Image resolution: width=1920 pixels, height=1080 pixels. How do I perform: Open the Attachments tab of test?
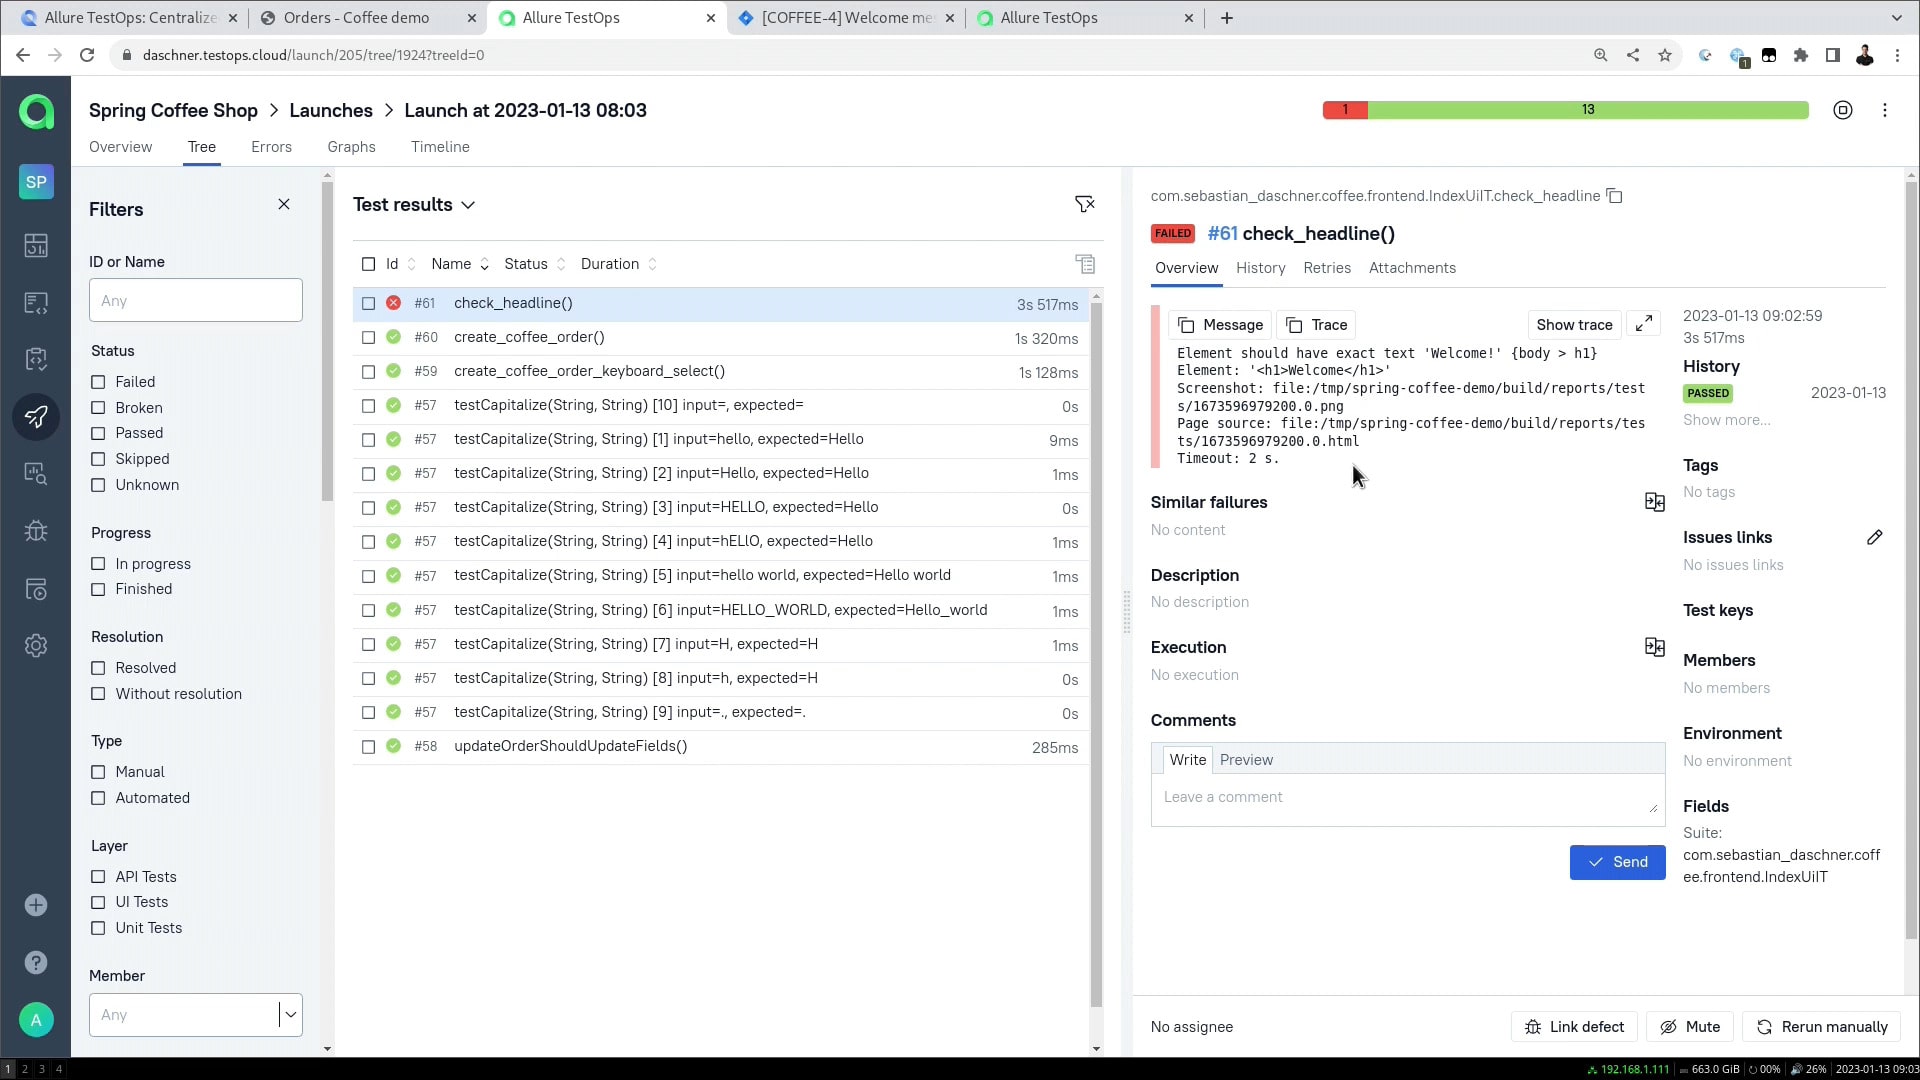point(1412,268)
